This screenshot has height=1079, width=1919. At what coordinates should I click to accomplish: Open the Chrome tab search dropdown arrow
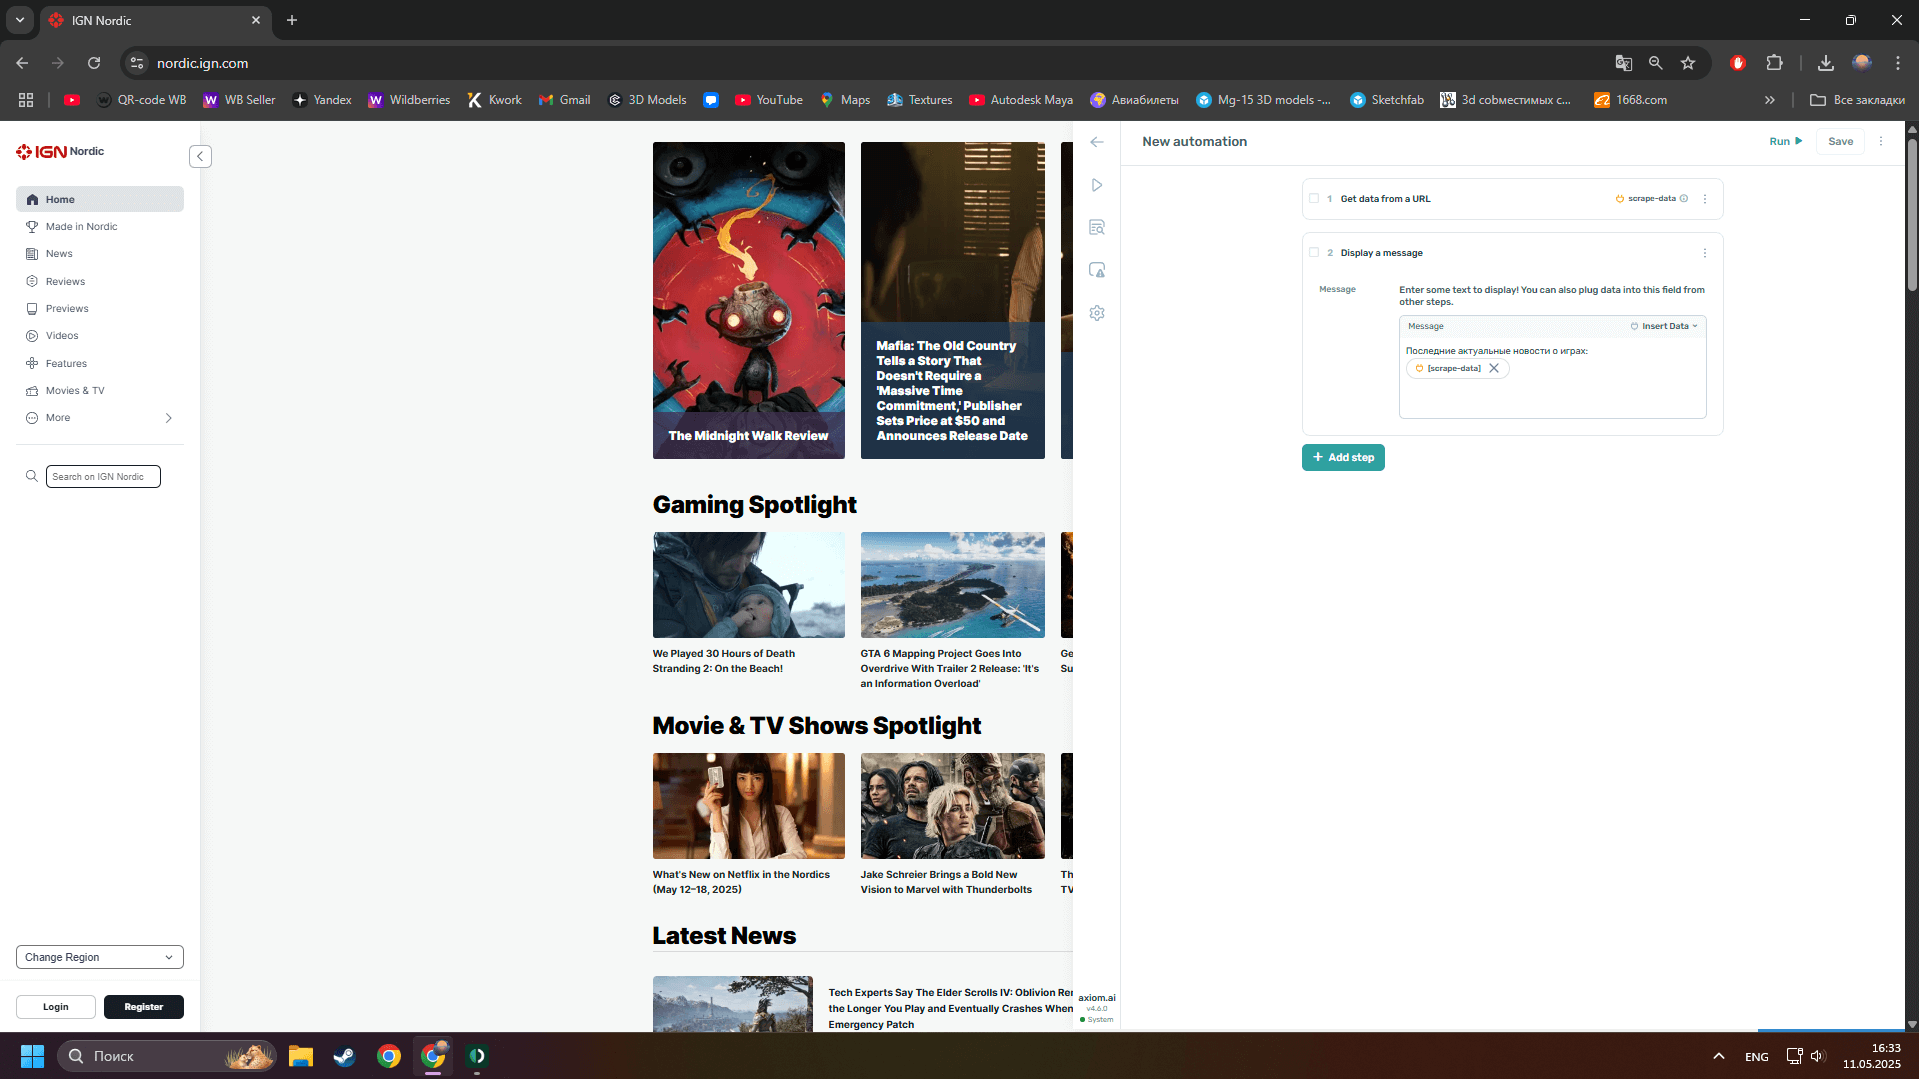[x=20, y=20]
